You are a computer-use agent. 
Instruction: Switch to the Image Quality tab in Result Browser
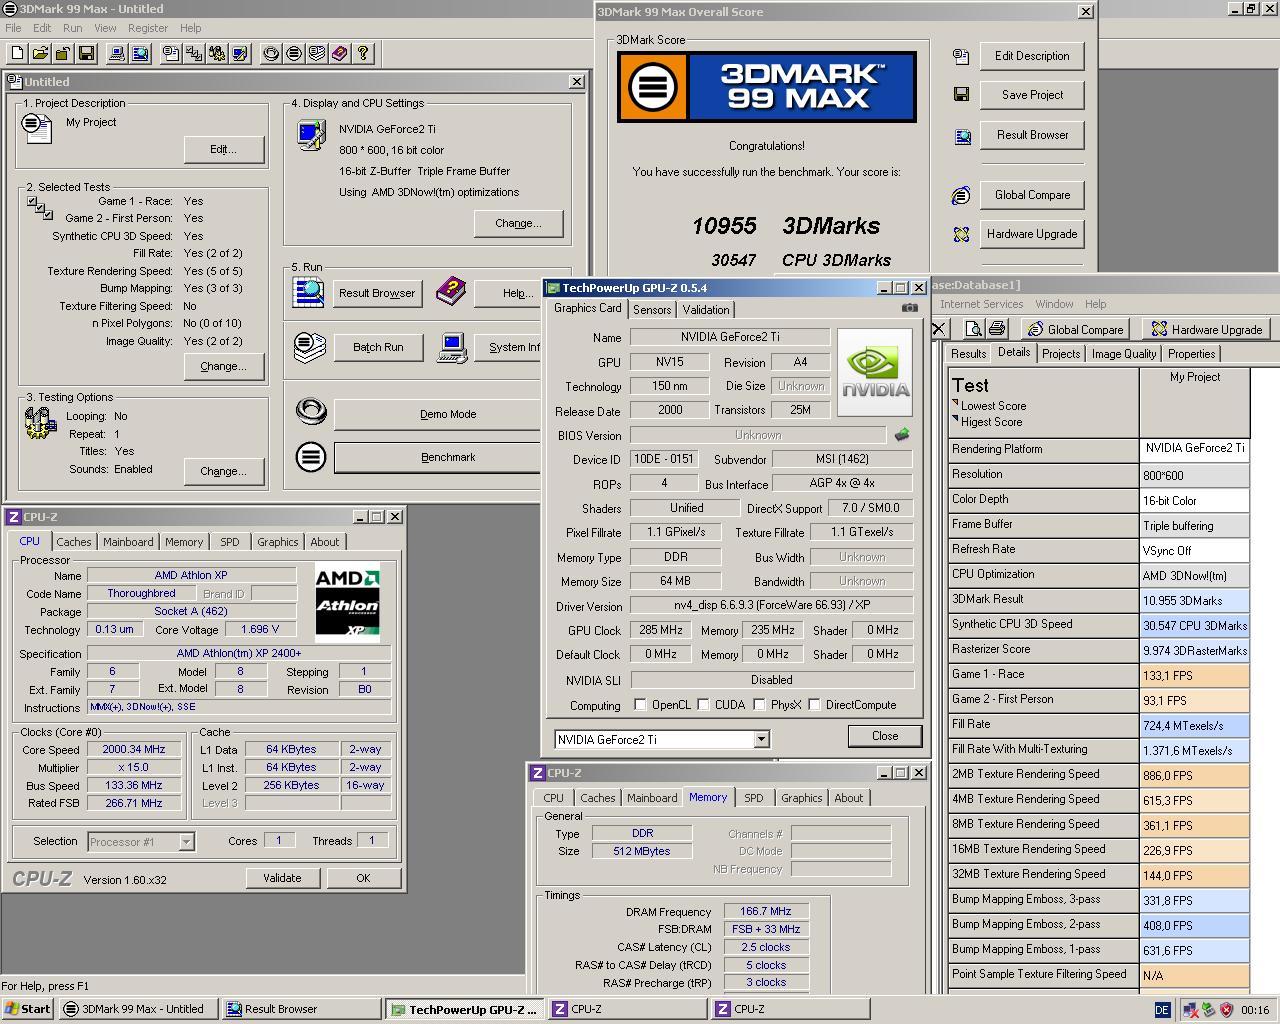click(x=1124, y=354)
